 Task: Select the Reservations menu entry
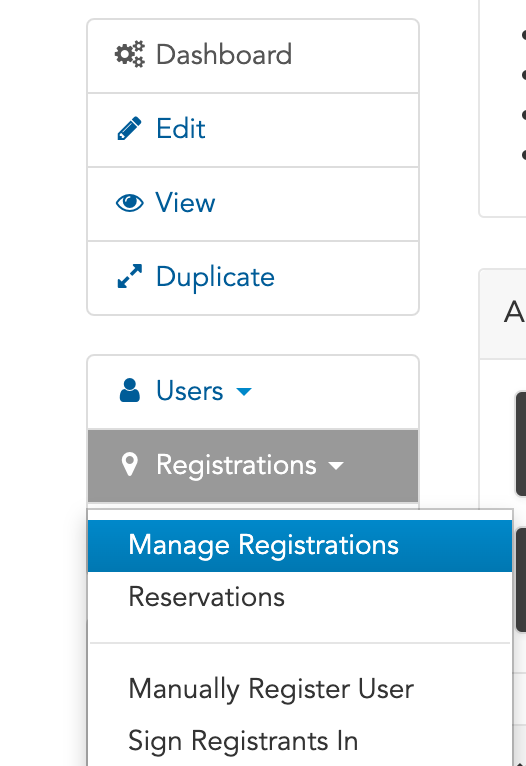[x=300, y=597]
